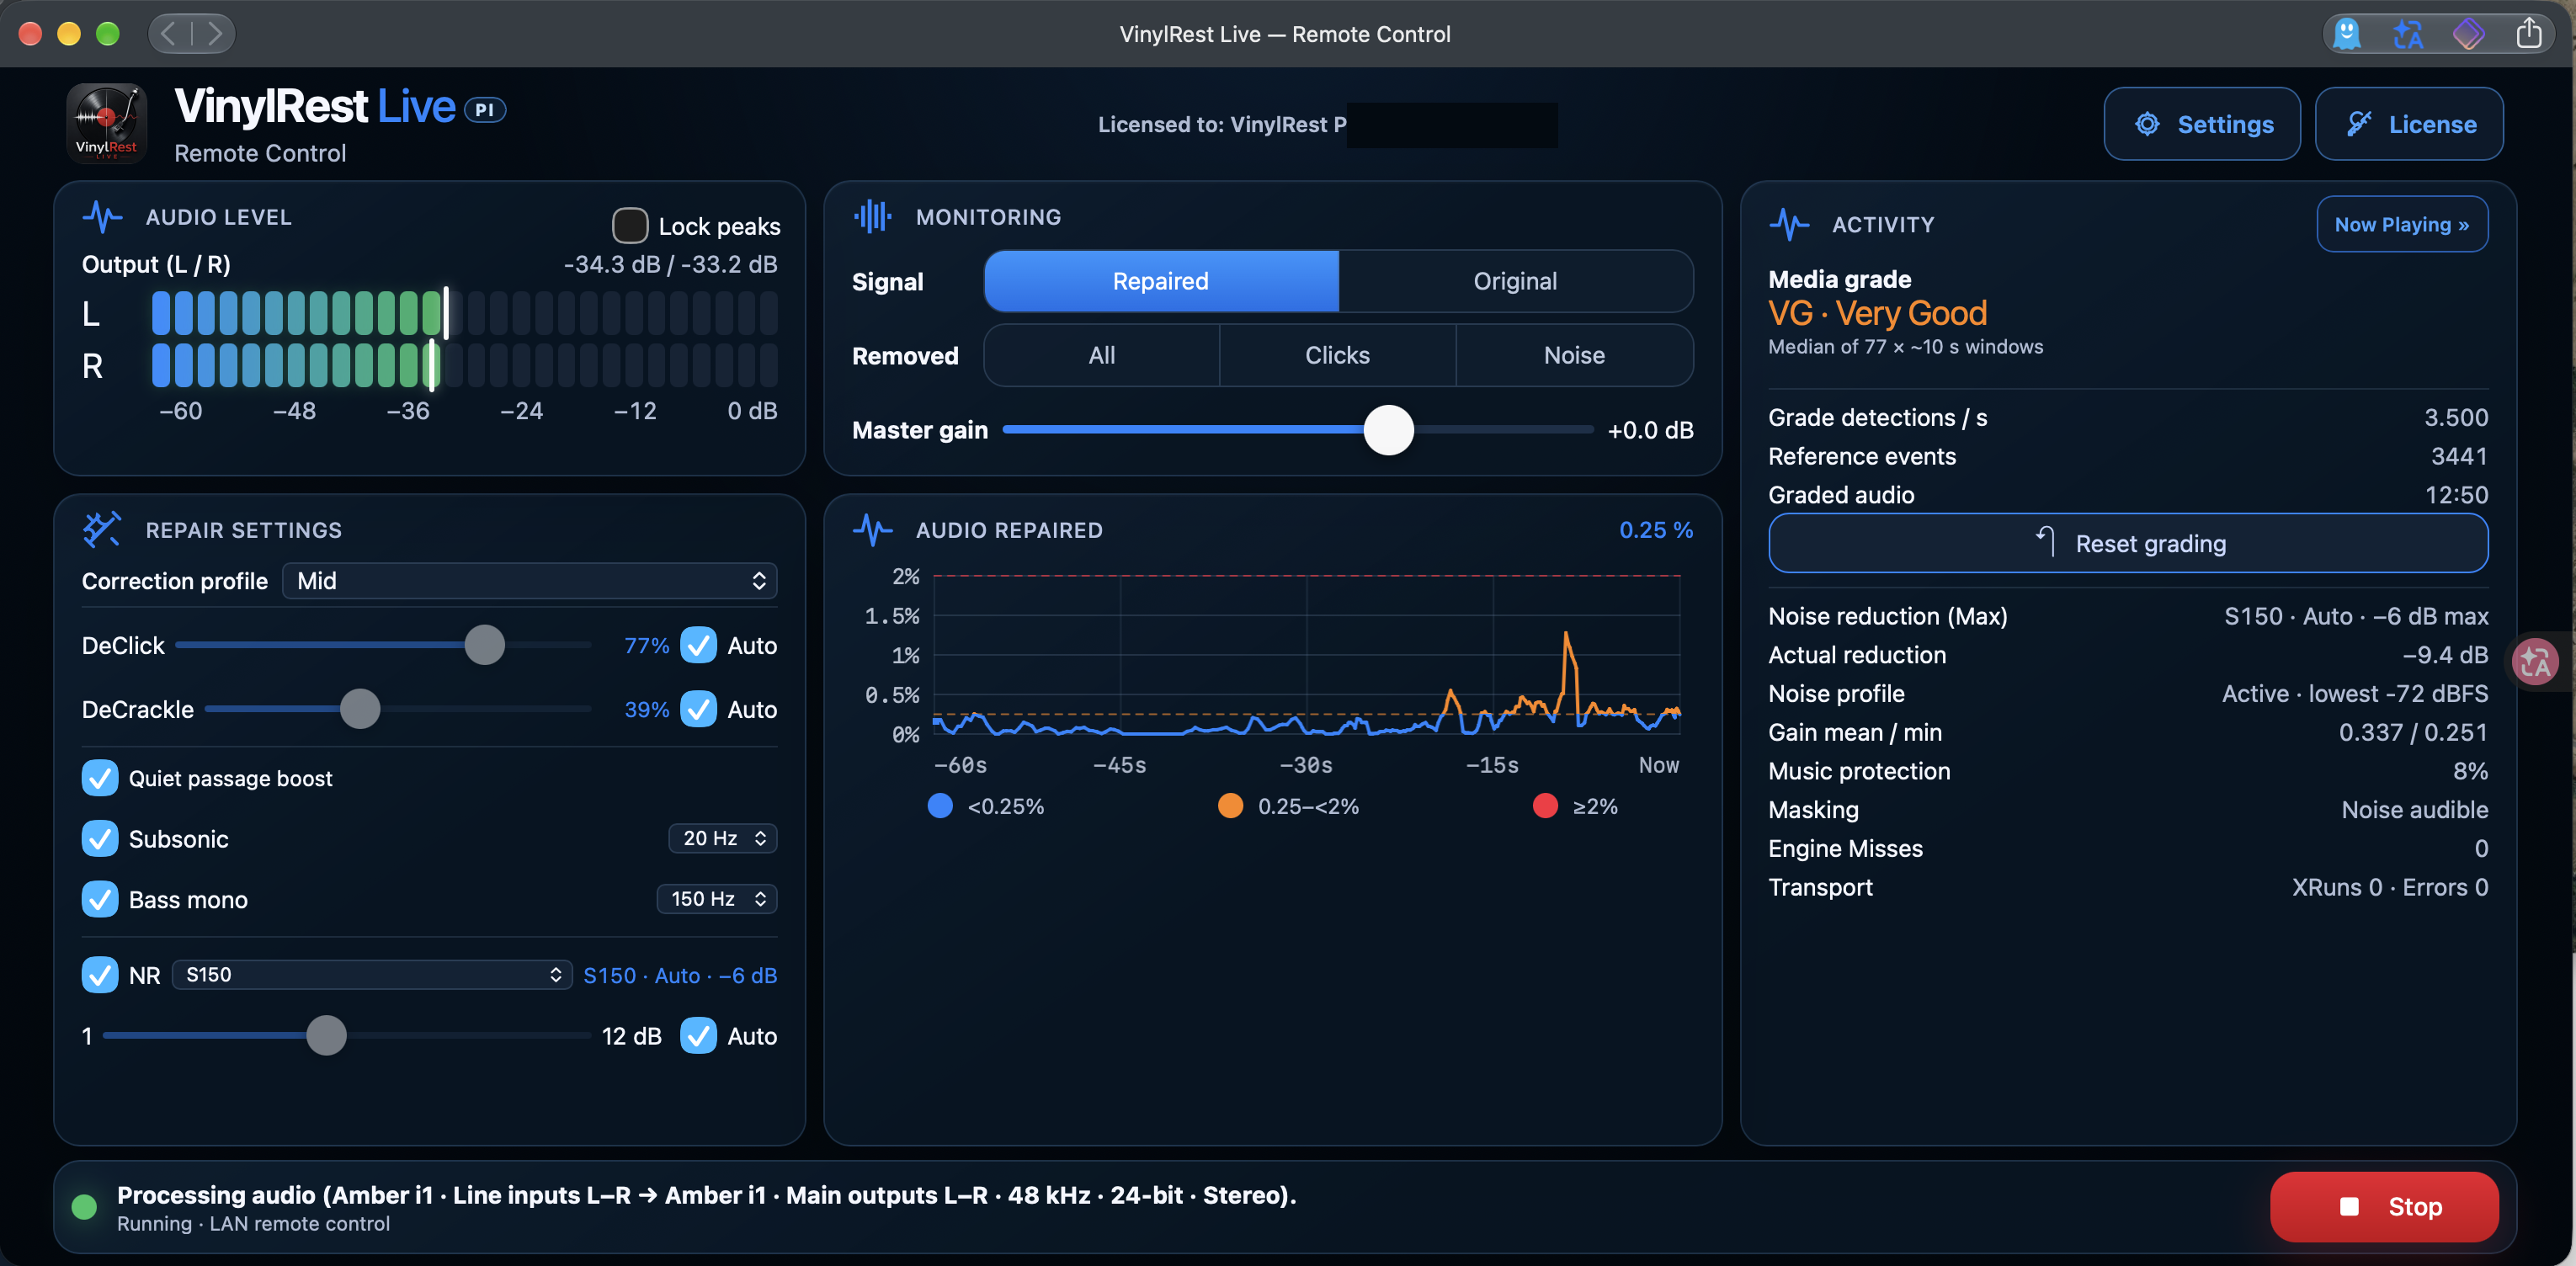Click the L channel output level meter

[465, 314]
